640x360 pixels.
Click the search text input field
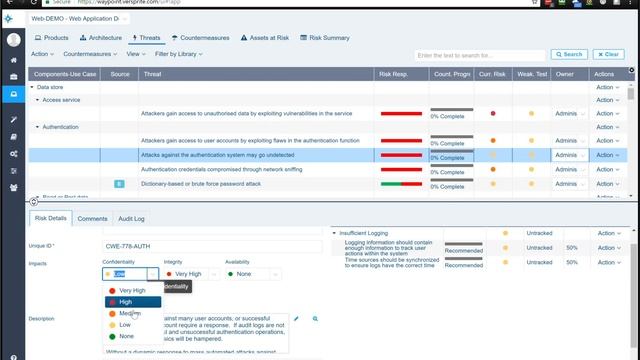pyautogui.click(x=480, y=55)
